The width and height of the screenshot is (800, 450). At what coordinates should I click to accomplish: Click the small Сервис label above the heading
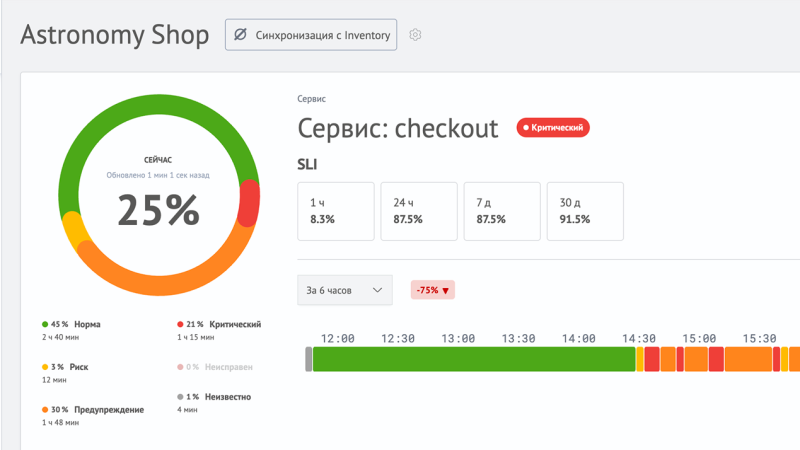311,99
